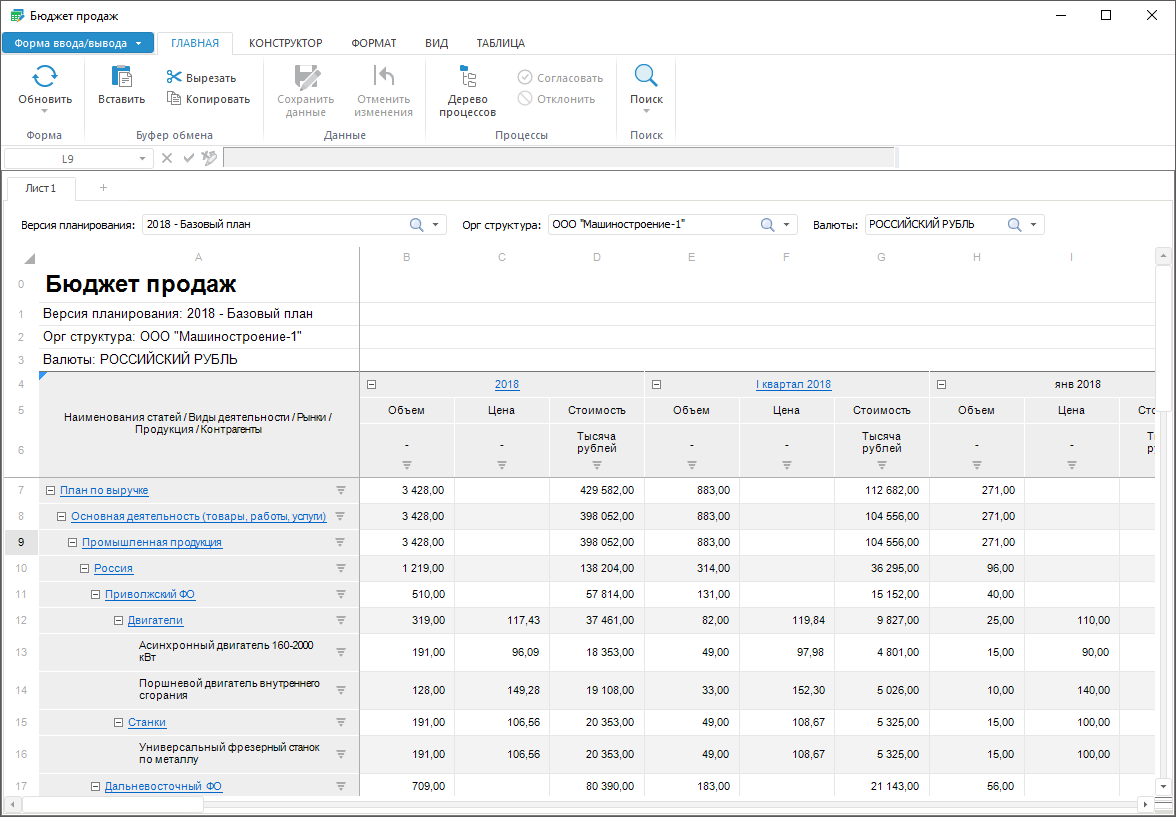Click search icon in Орг структура field
This screenshot has height=817, width=1176.
coord(767,225)
